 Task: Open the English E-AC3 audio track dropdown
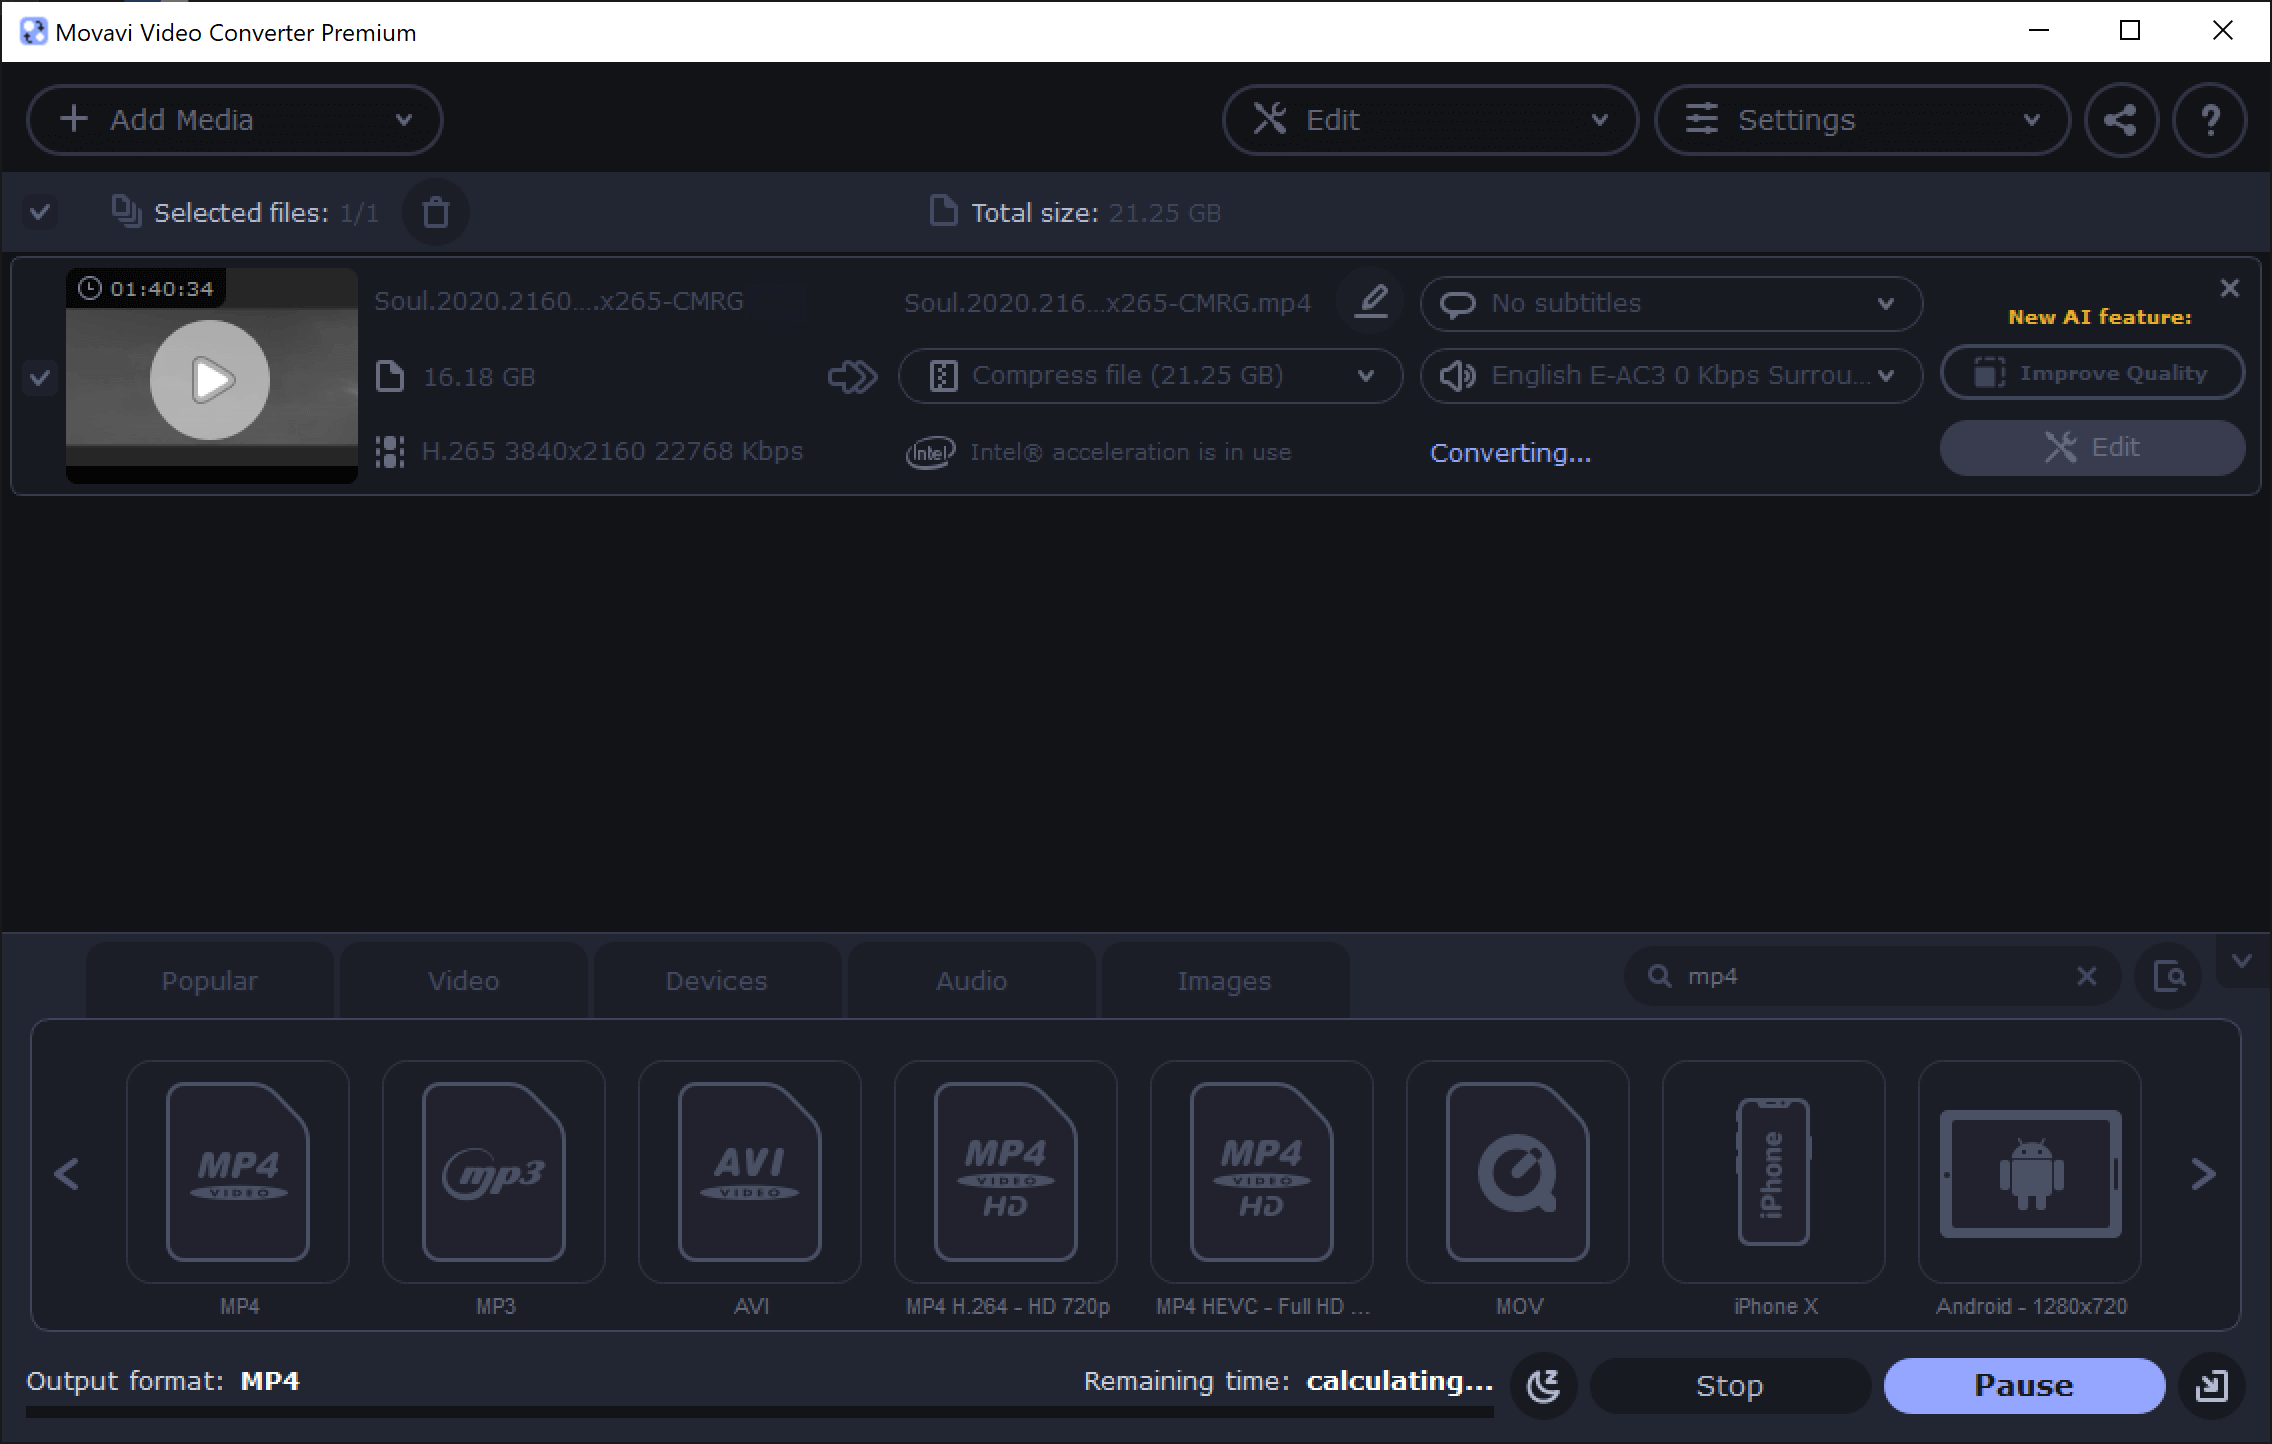tap(1671, 376)
